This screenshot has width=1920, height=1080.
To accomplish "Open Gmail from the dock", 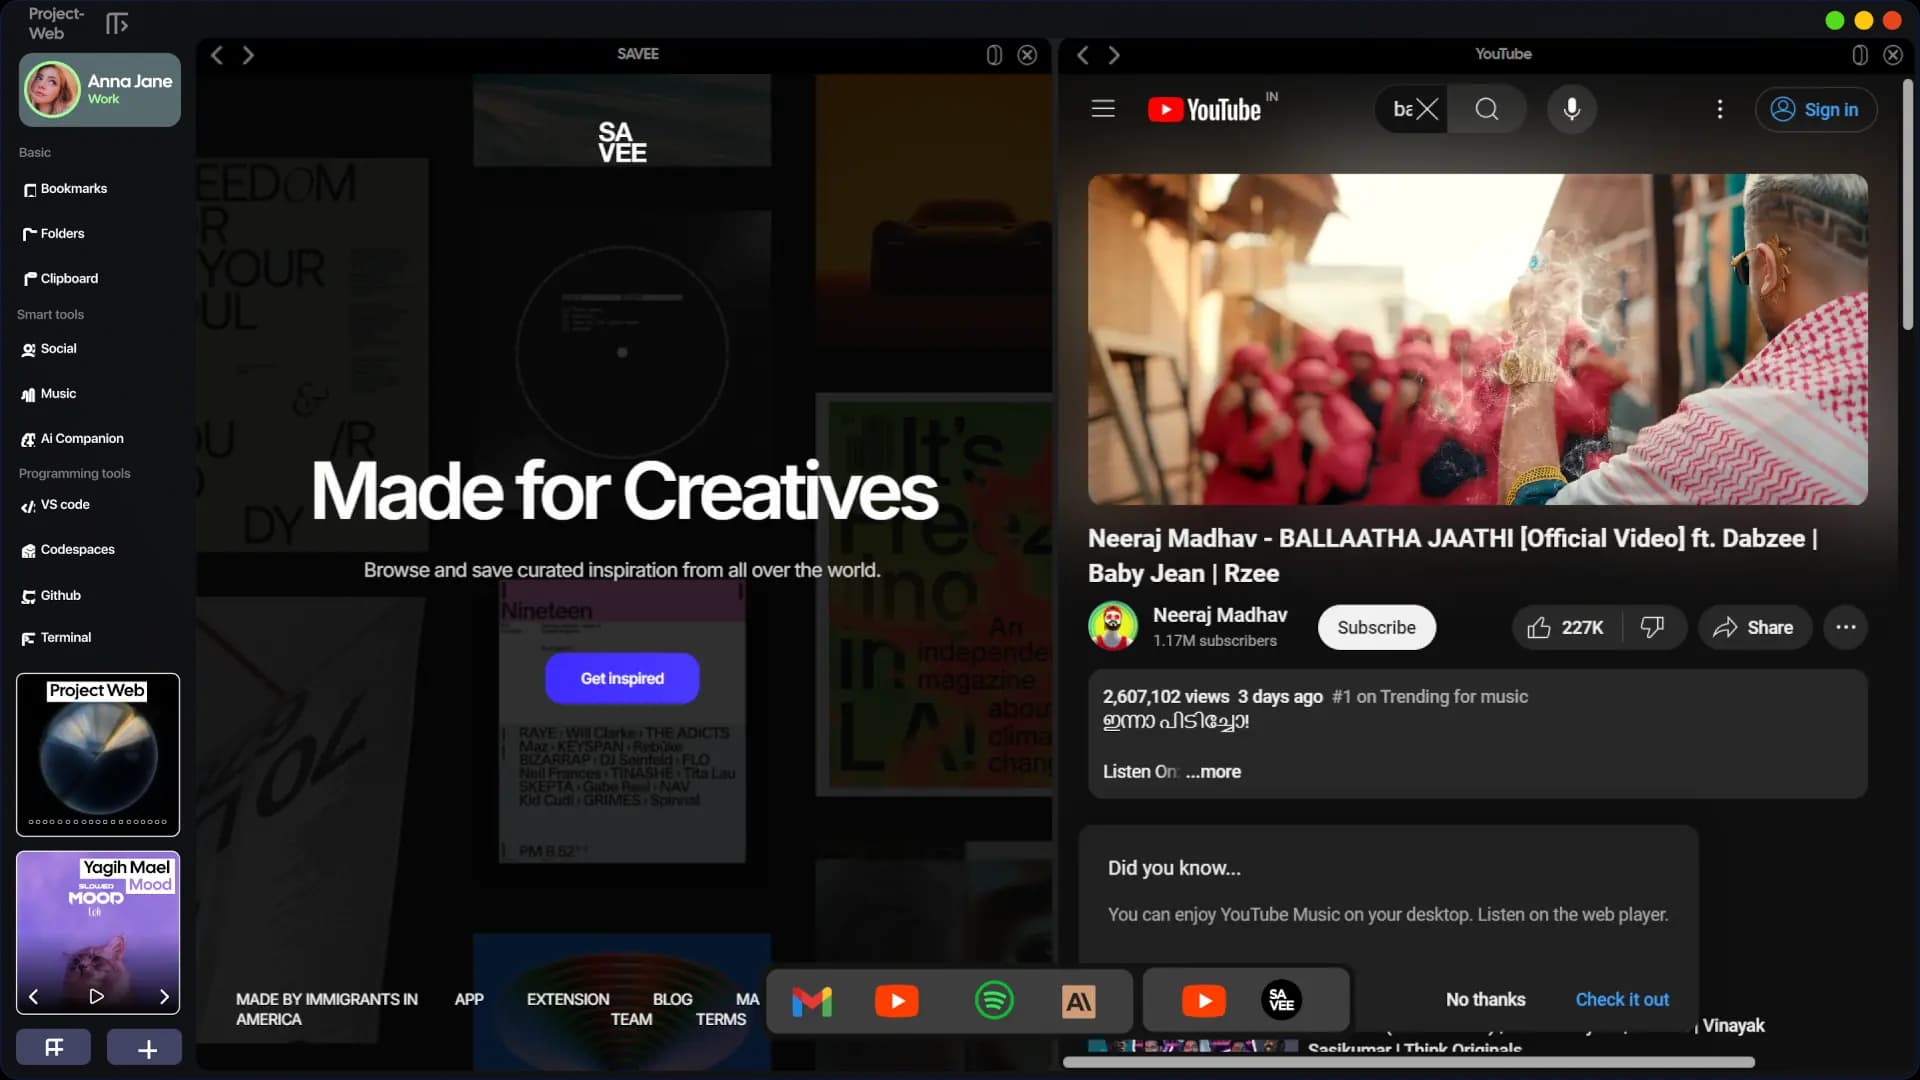I will [811, 1001].
